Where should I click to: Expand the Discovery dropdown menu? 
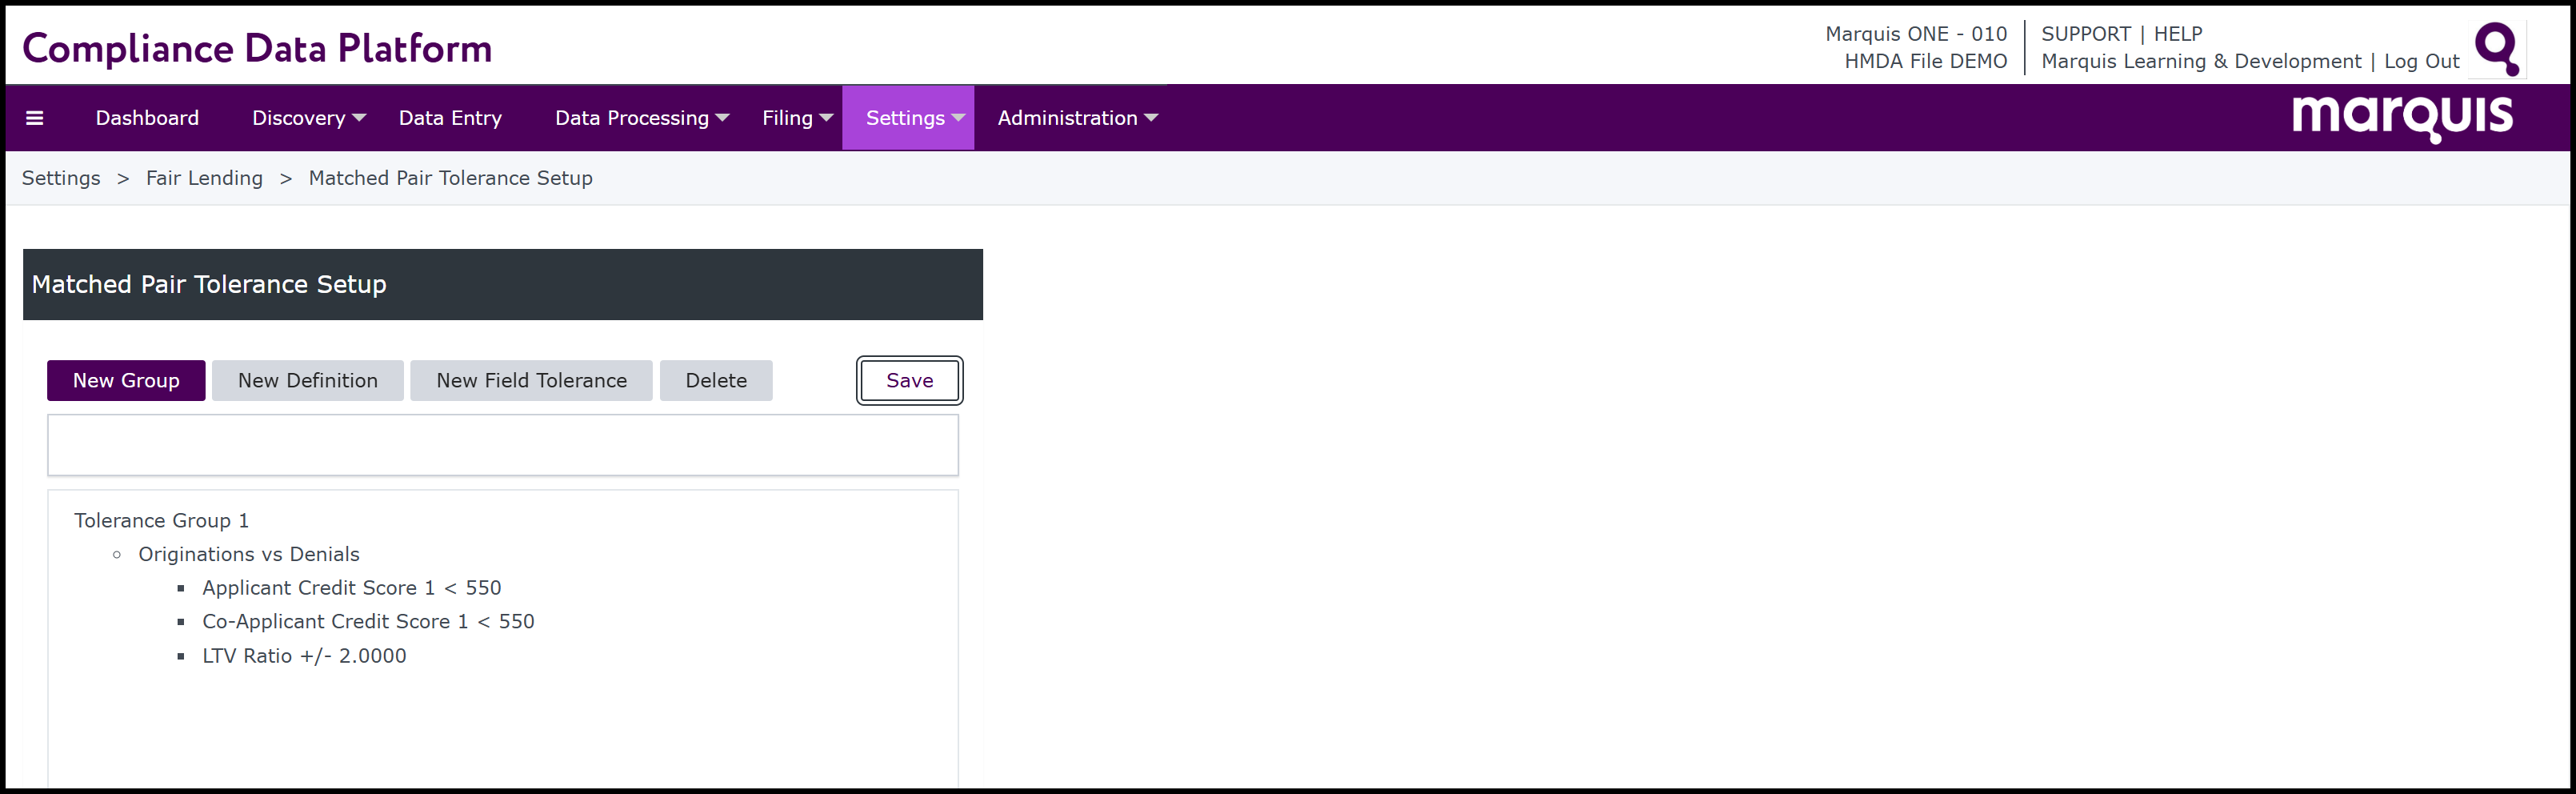[x=308, y=118]
